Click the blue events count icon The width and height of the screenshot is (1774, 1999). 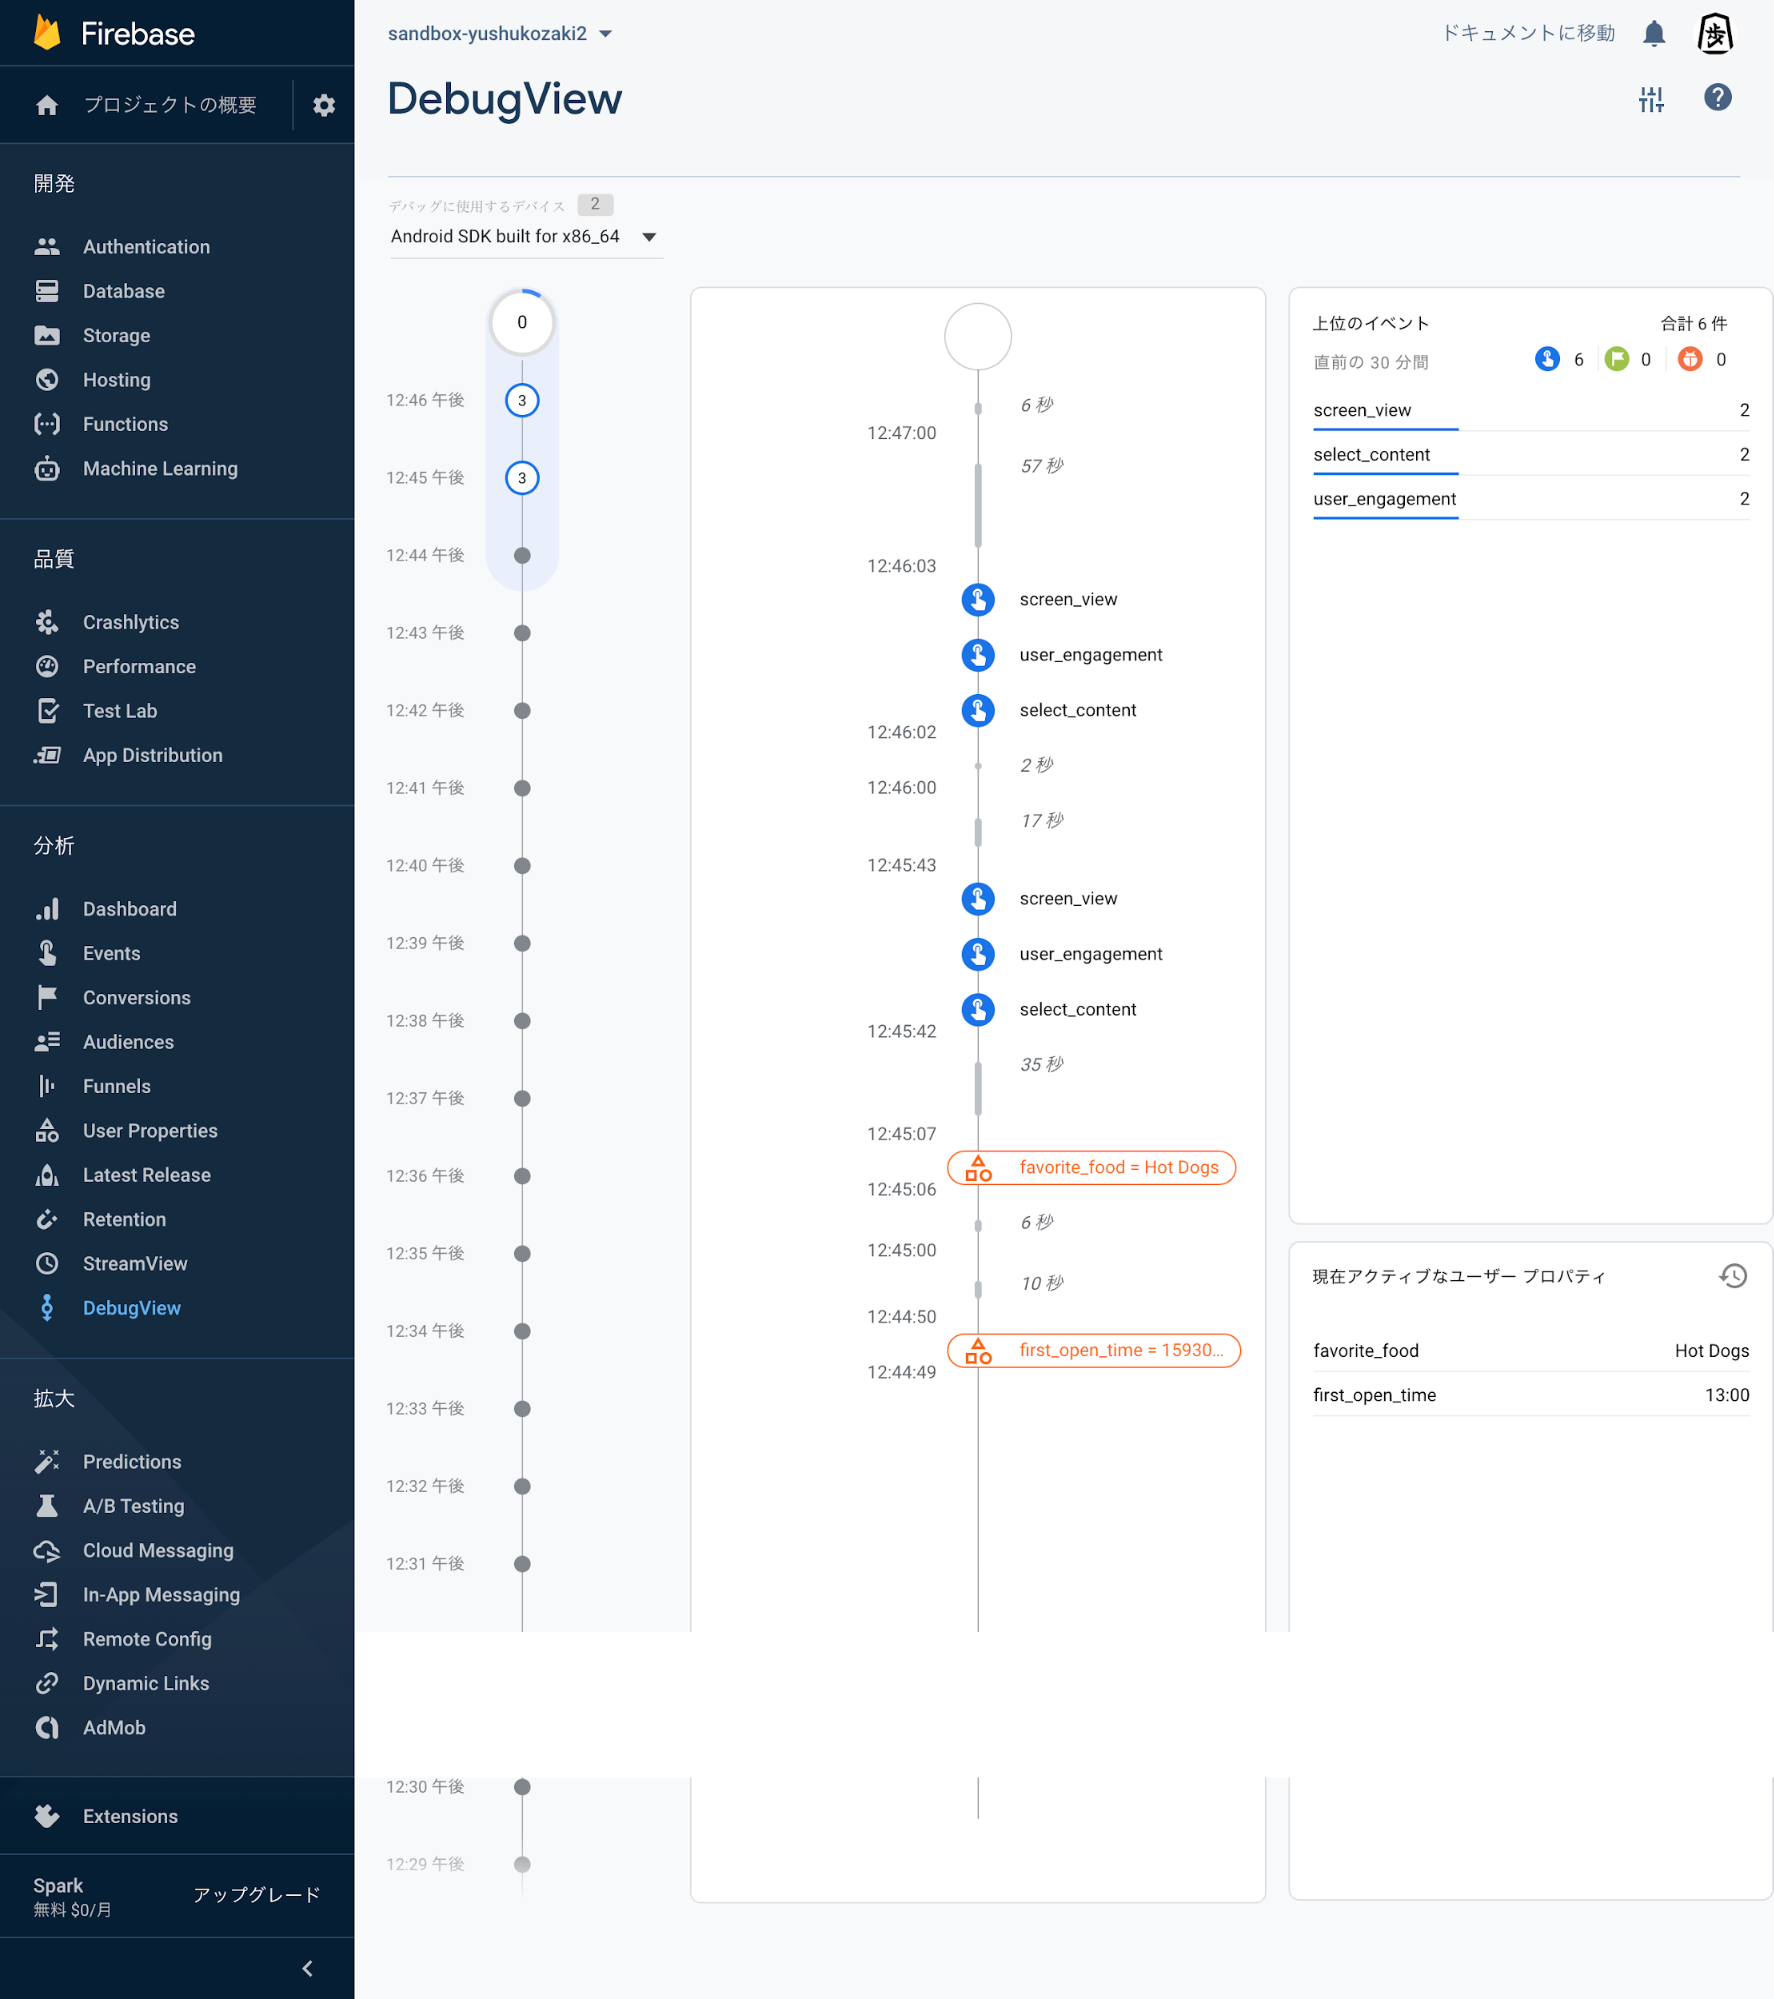tap(1547, 359)
